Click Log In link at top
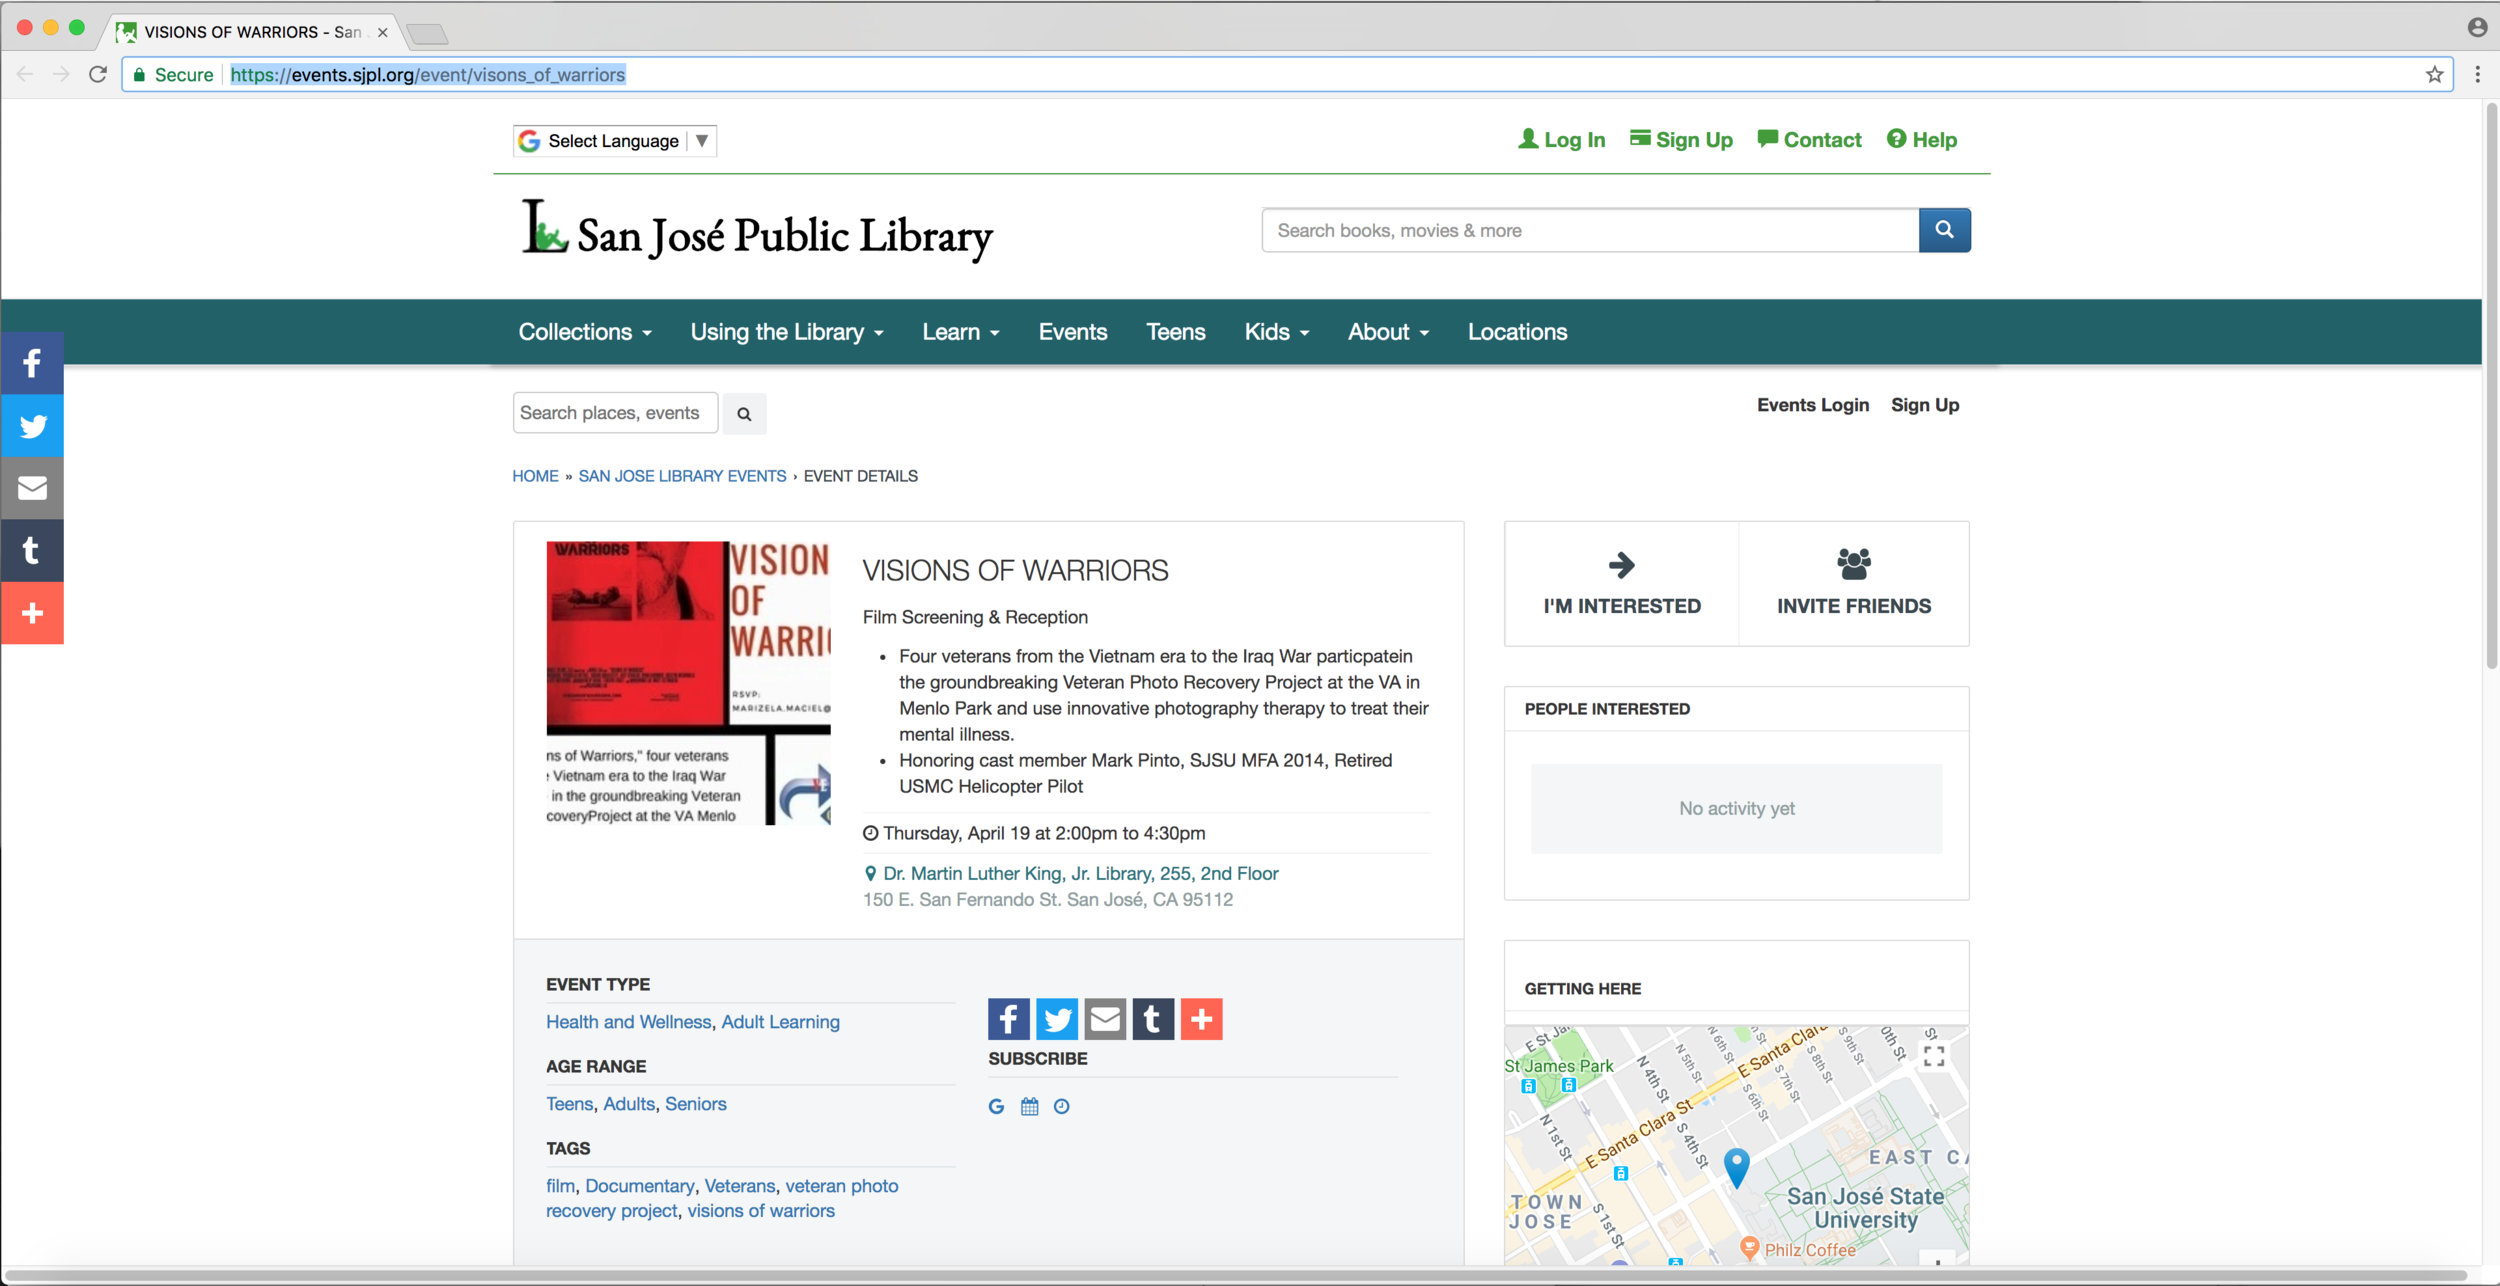The width and height of the screenshot is (2500, 1286). click(1561, 140)
